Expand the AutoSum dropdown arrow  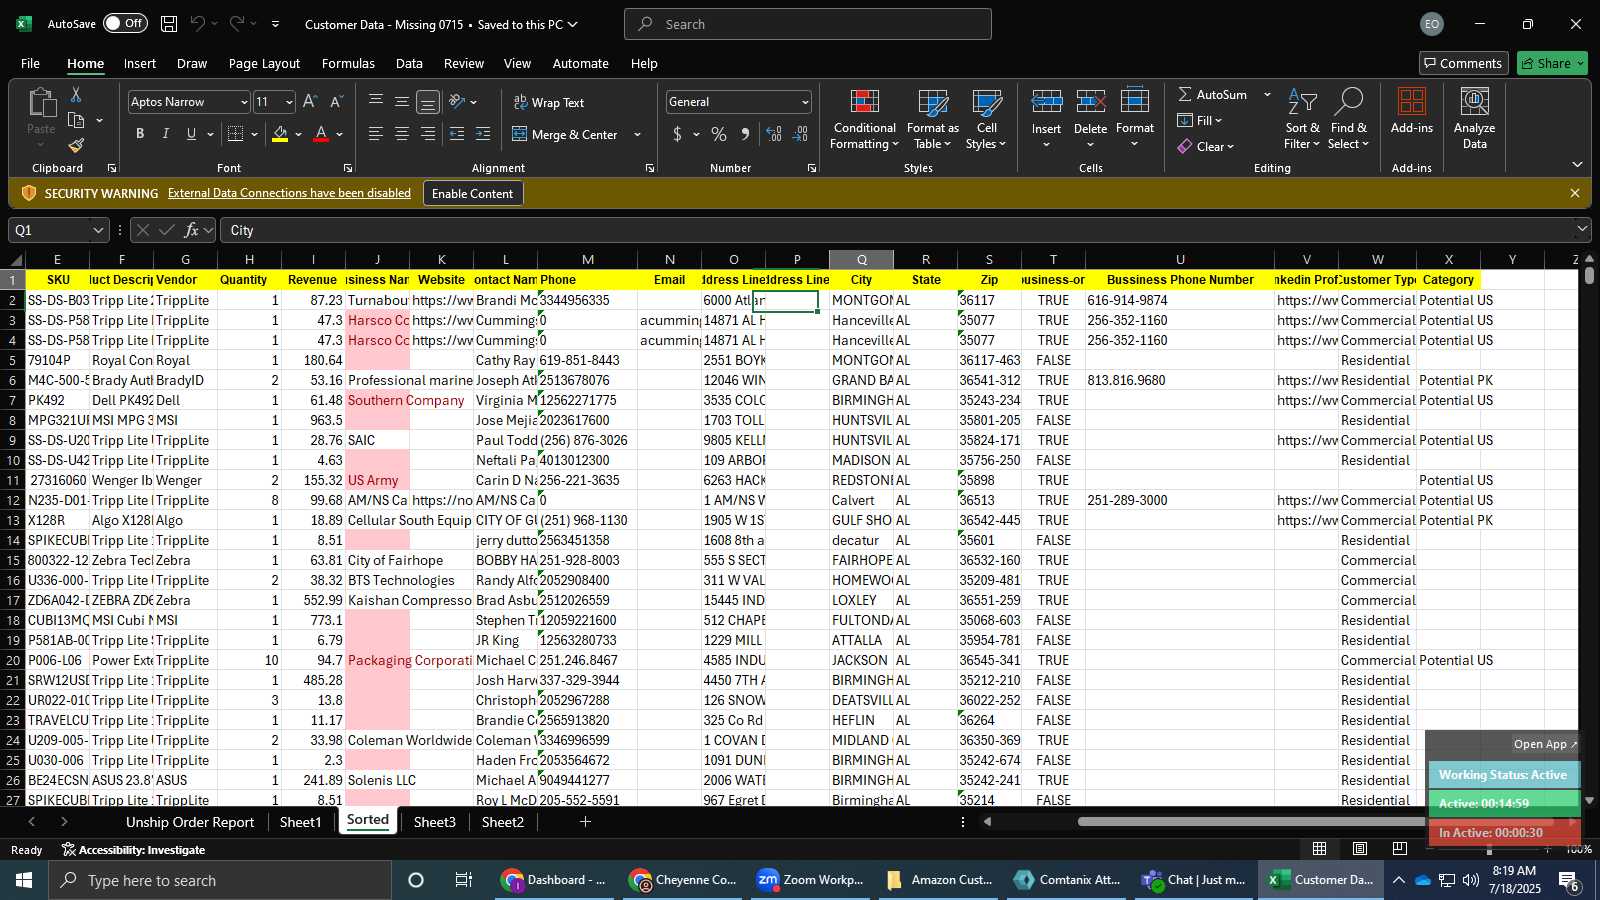tap(1267, 94)
